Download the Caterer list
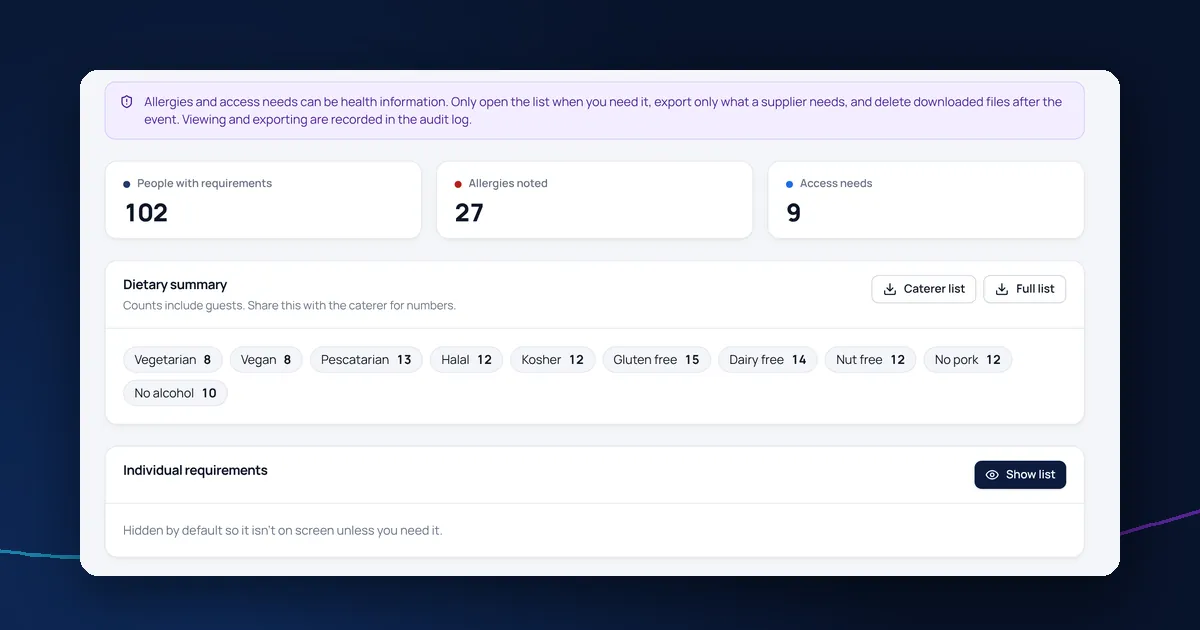Image resolution: width=1200 pixels, height=630 pixels. tap(924, 289)
